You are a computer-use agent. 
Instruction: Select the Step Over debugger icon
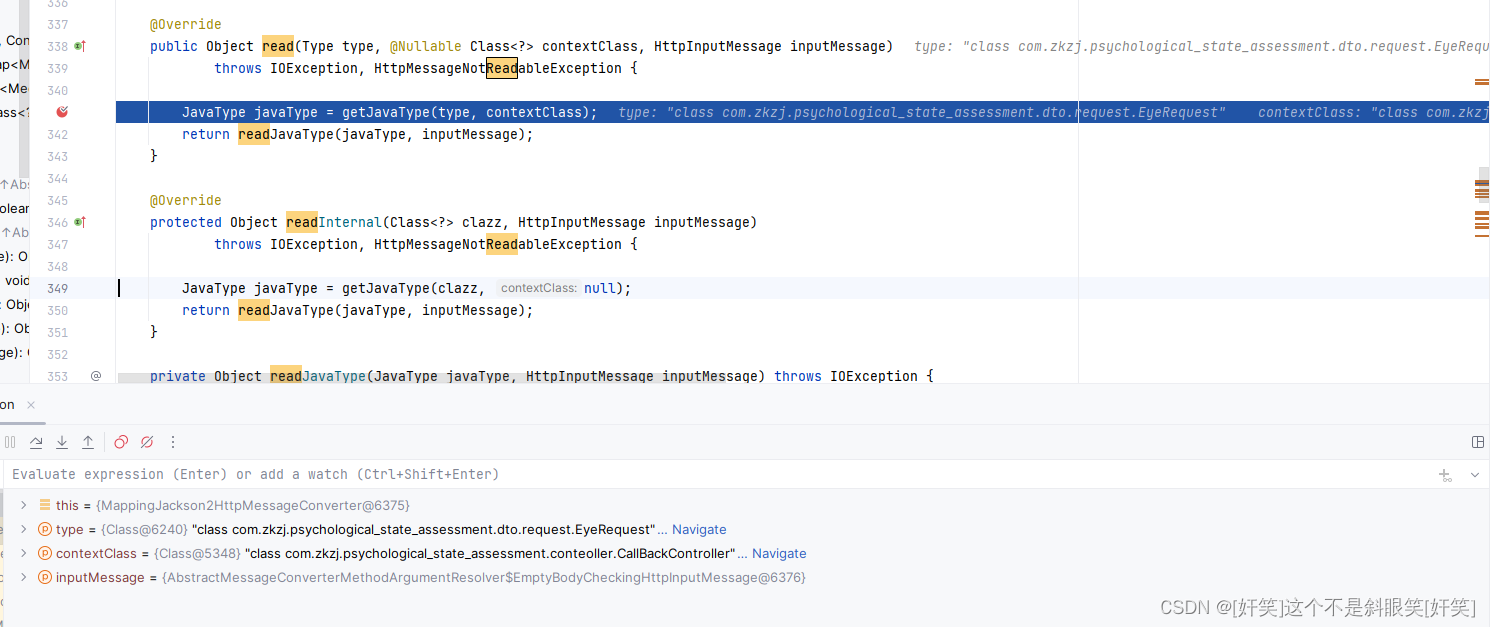pyautogui.click(x=36, y=441)
